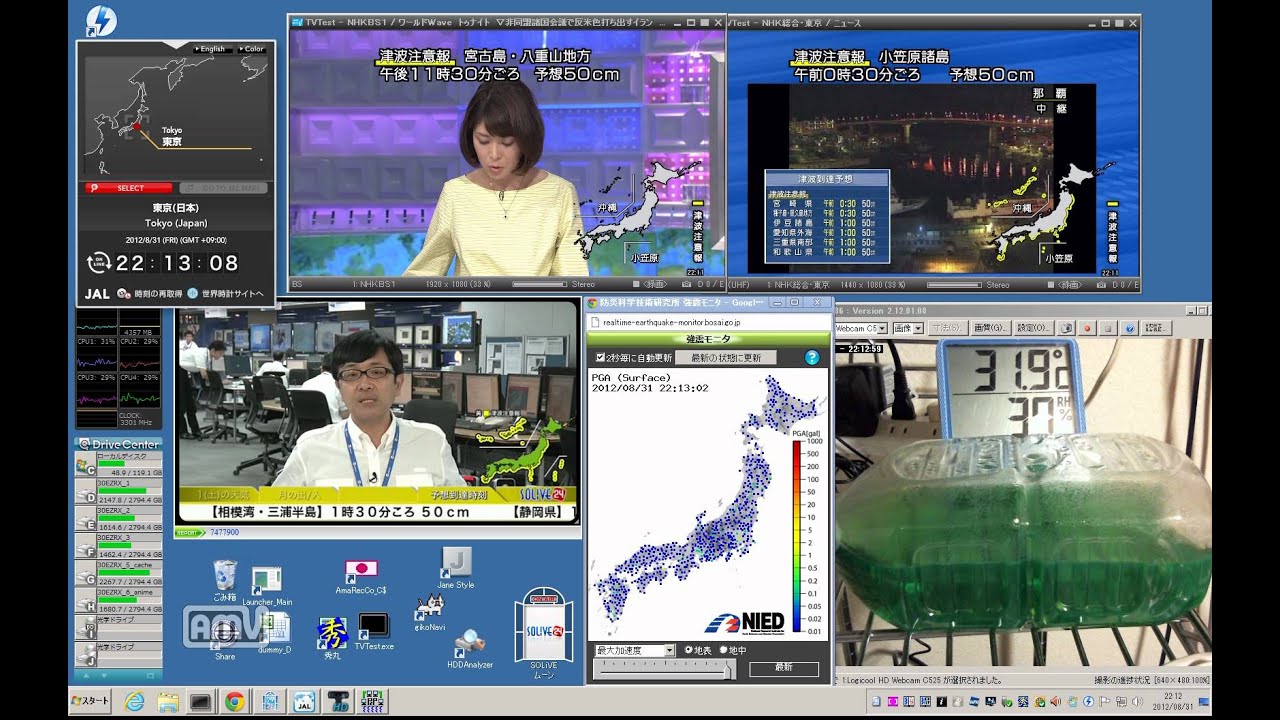
Task: Open the dummy_D desktop icon
Action: coord(274,634)
